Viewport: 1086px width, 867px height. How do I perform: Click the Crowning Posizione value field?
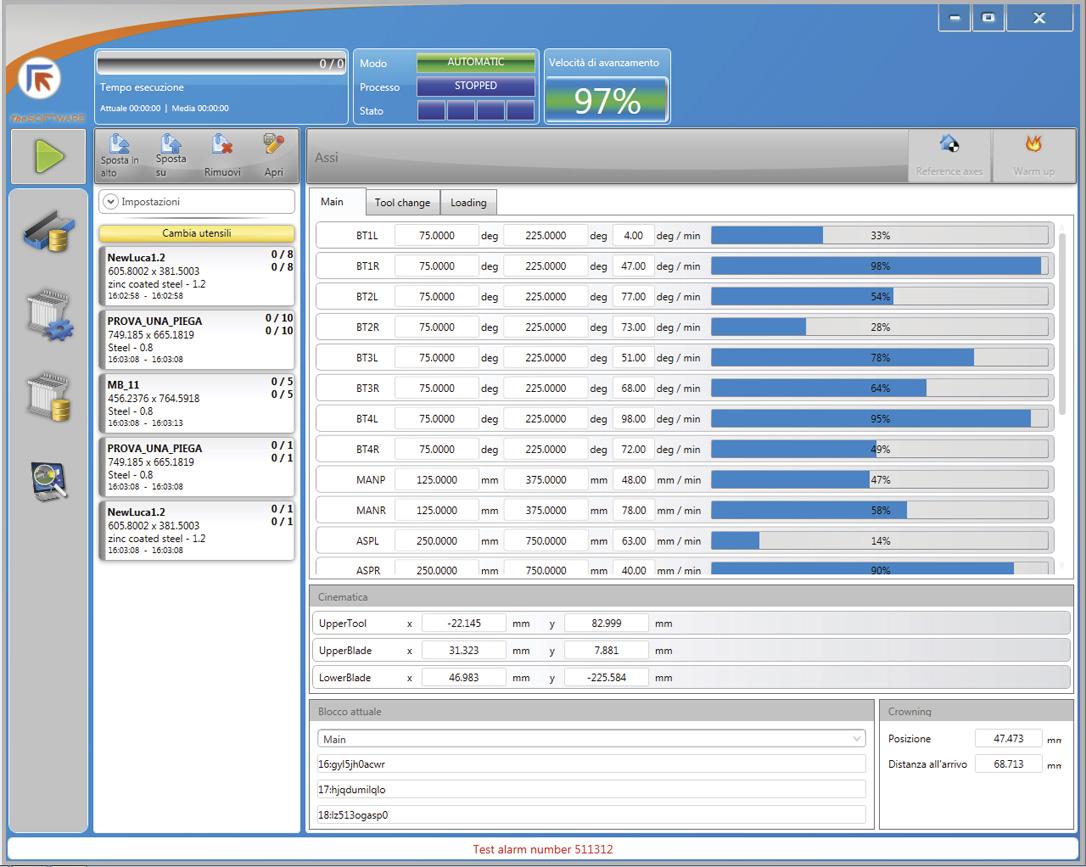coord(1007,739)
